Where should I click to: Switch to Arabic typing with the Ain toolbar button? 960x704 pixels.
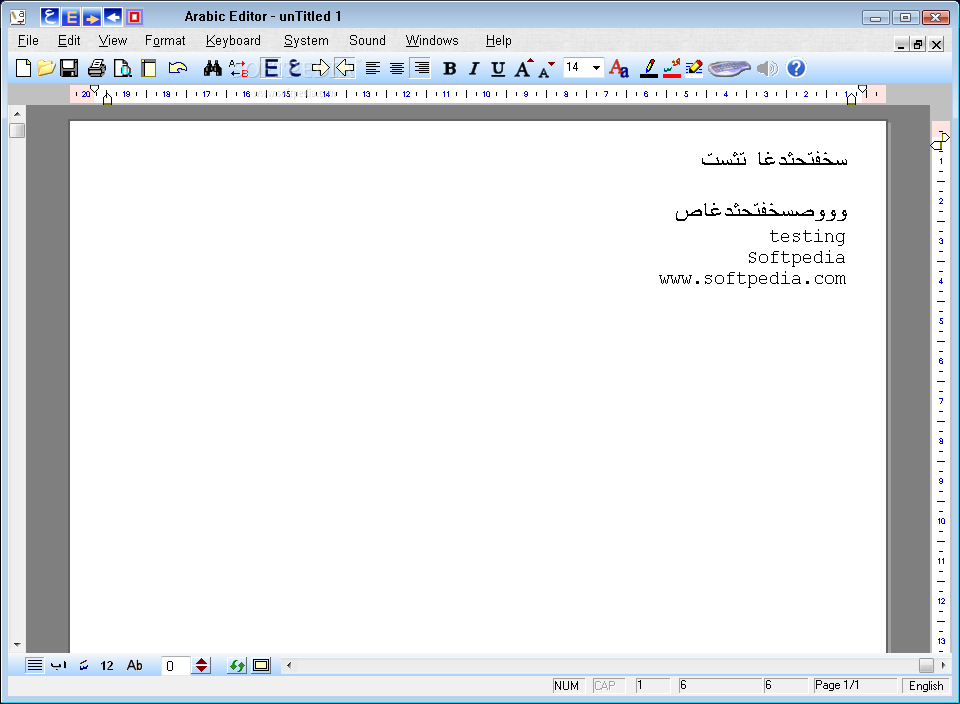point(295,68)
